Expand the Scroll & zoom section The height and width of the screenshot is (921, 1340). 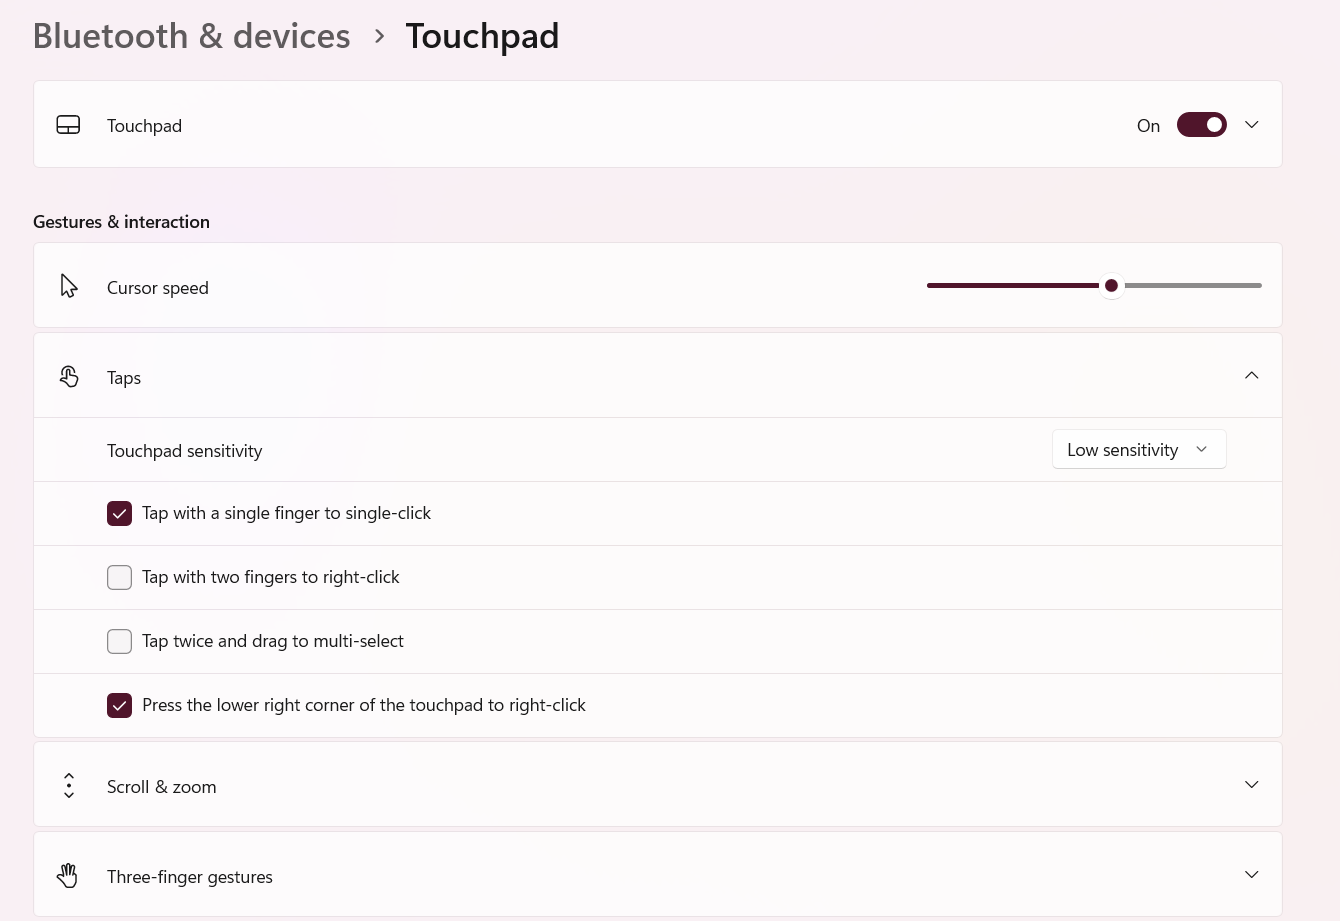pos(1251,785)
